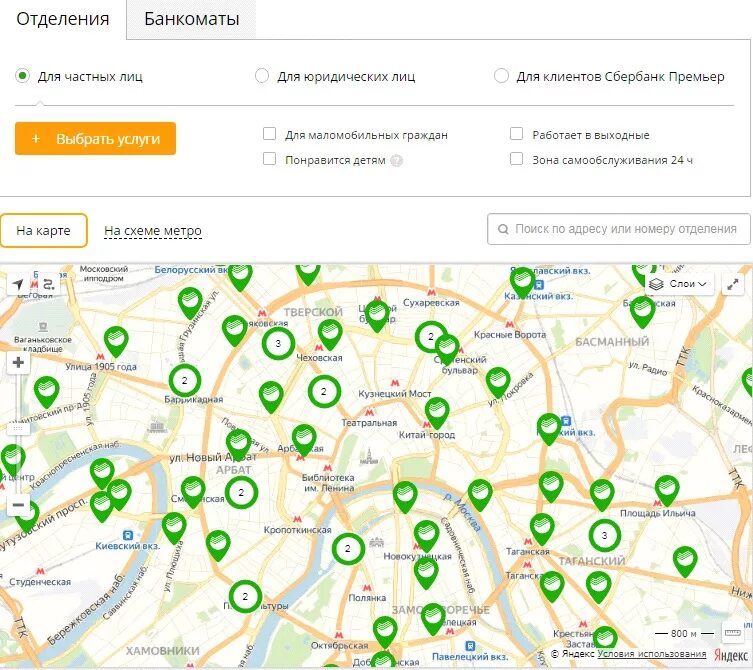The width and height of the screenshot is (753, 670).
Task: Click the help icon beside Понравится детям
Action: click(x=396, y=160)
